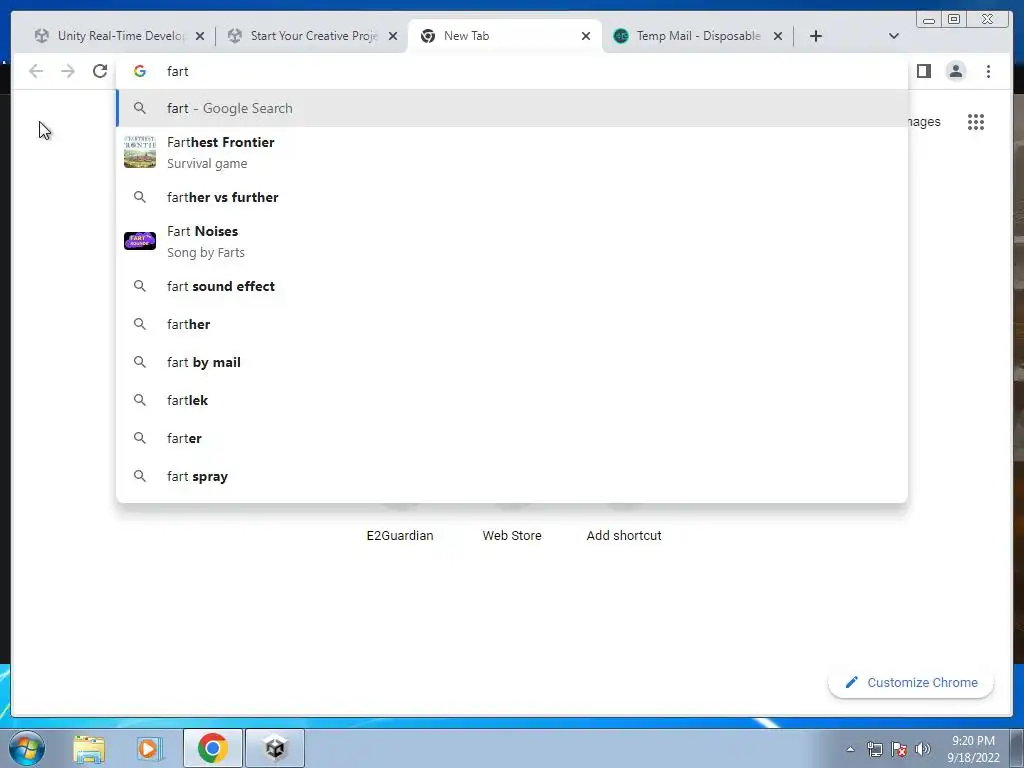Open the Chrome three-dot menu

click(x=988, y=71)
